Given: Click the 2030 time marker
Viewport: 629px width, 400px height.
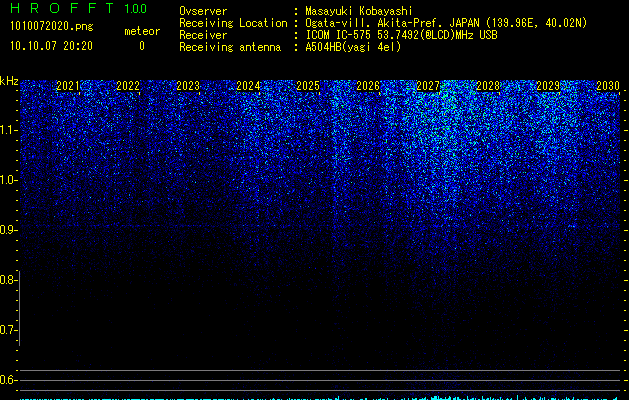Looking at the screenshot, I should (x=608, y=86).
